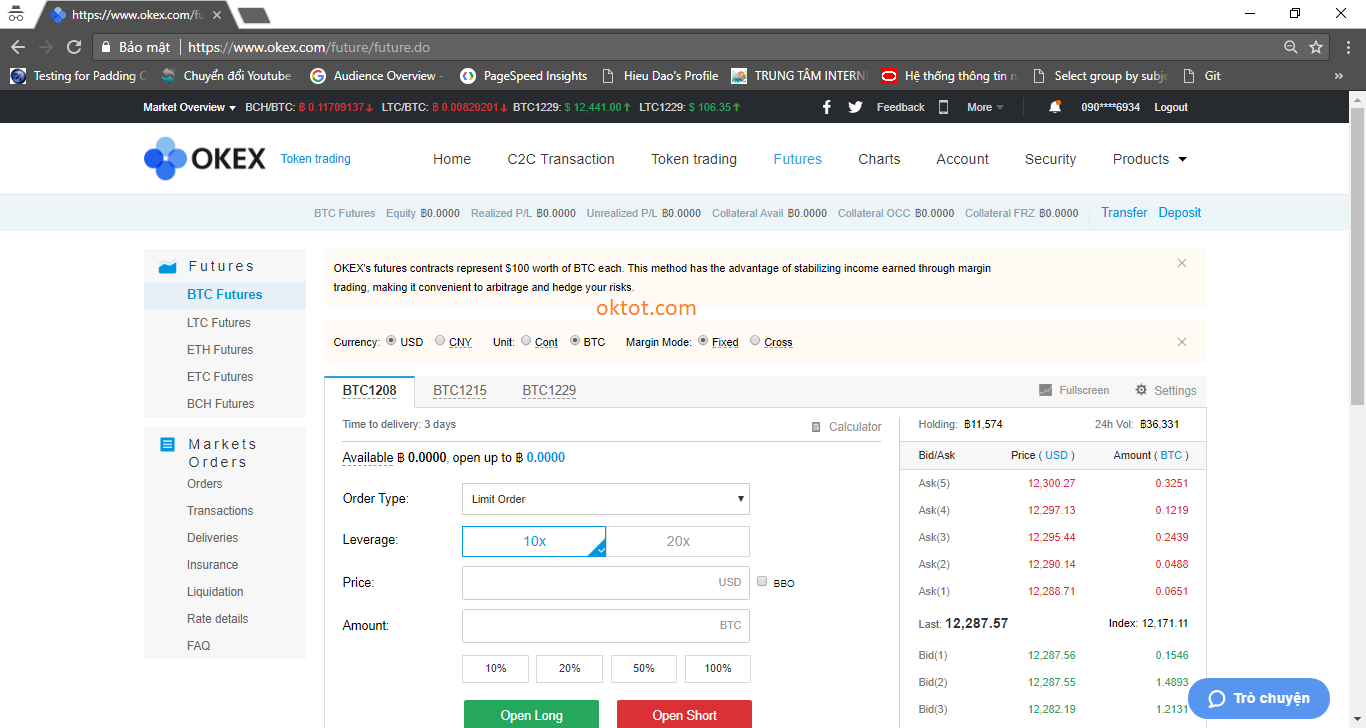Switch the chart to Fullscreen
Screen dimensions: 1366x728
1074,390
